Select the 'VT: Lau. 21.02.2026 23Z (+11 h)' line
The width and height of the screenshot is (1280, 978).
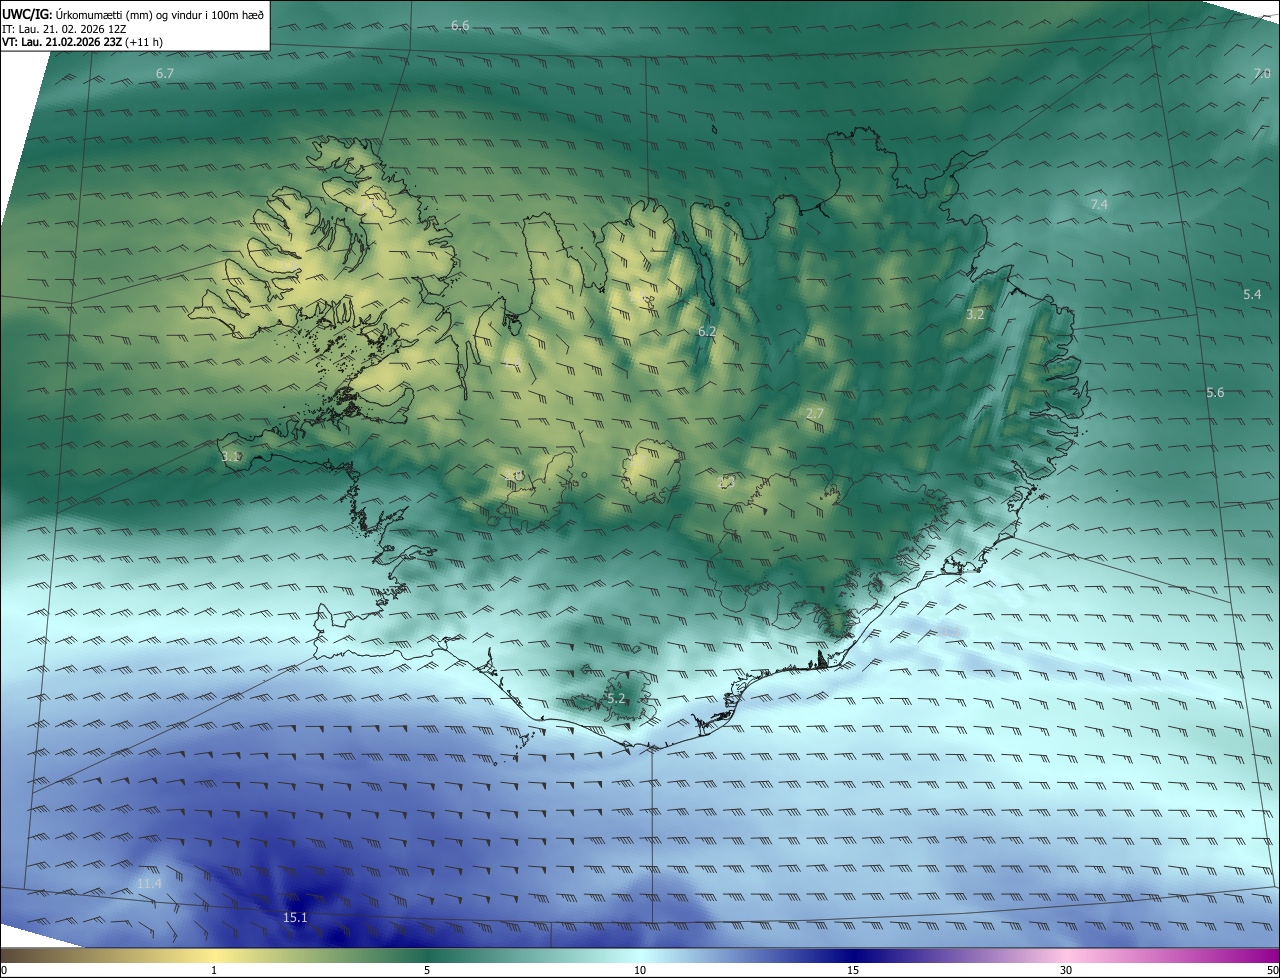(83, 42)
